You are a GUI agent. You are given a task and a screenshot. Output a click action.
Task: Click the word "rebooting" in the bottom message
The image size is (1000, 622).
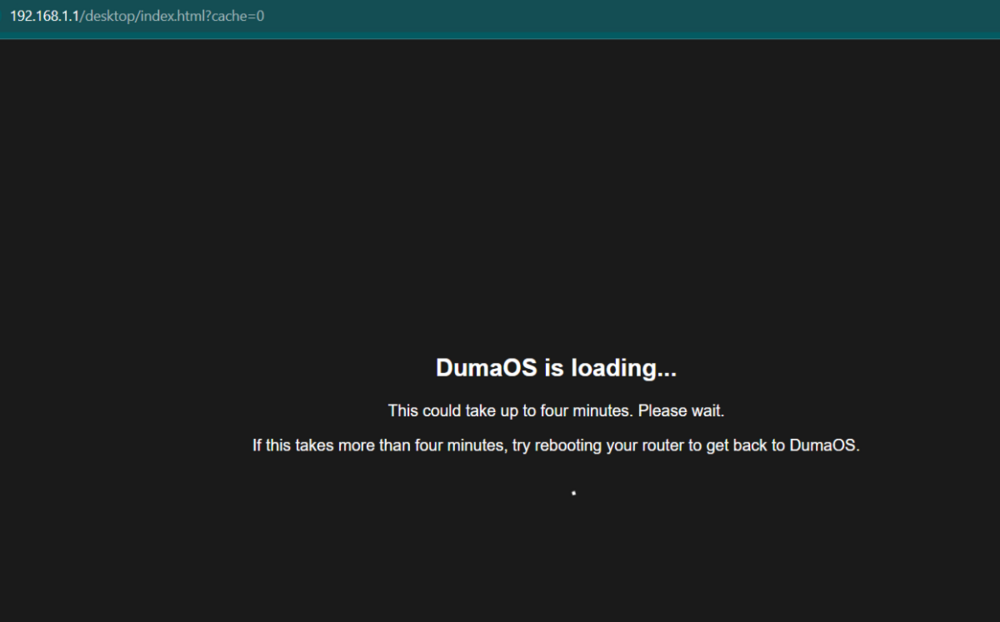tap(569, 446)
